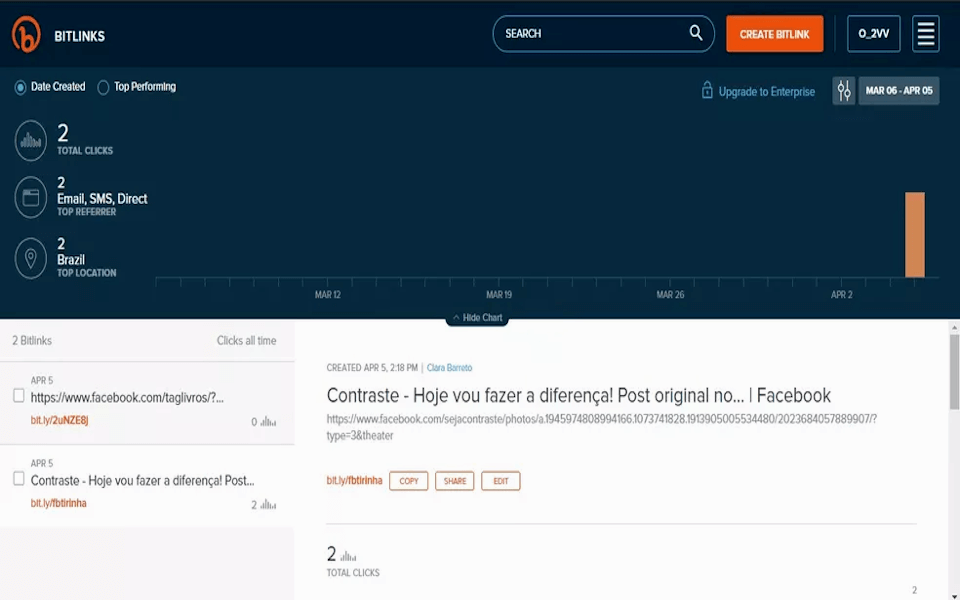Screen dimensions: 960x600
Task: Select the Date Created radio option
Action: click(x=20, y=87)
